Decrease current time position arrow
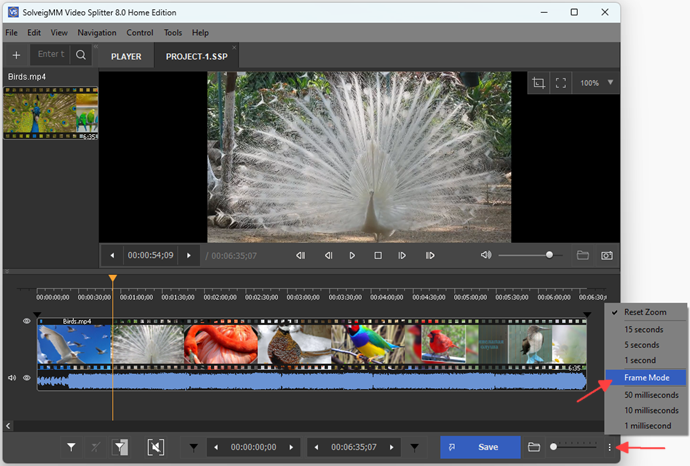The height and width of the screenshot is (466, 690). tap(112, 256)
